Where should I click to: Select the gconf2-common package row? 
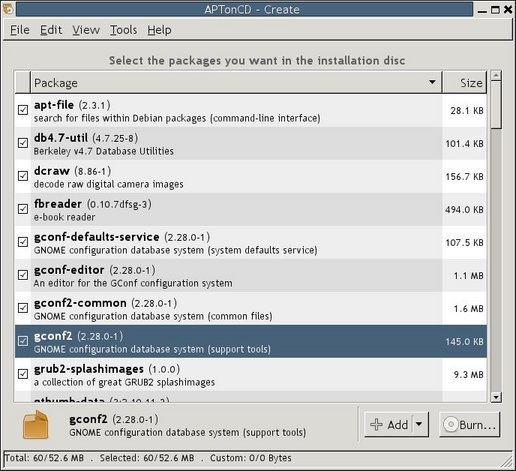(x=251, y=308)
